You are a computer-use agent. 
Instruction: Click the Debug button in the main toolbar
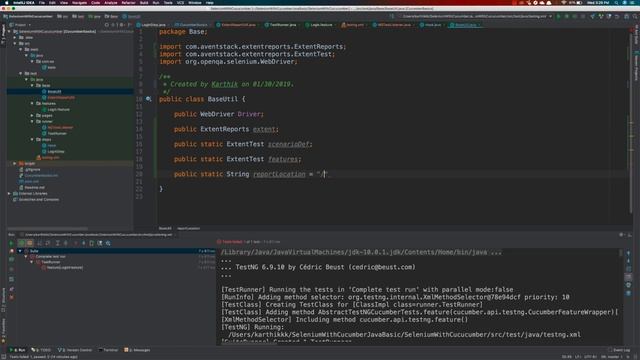pos(567,16)
